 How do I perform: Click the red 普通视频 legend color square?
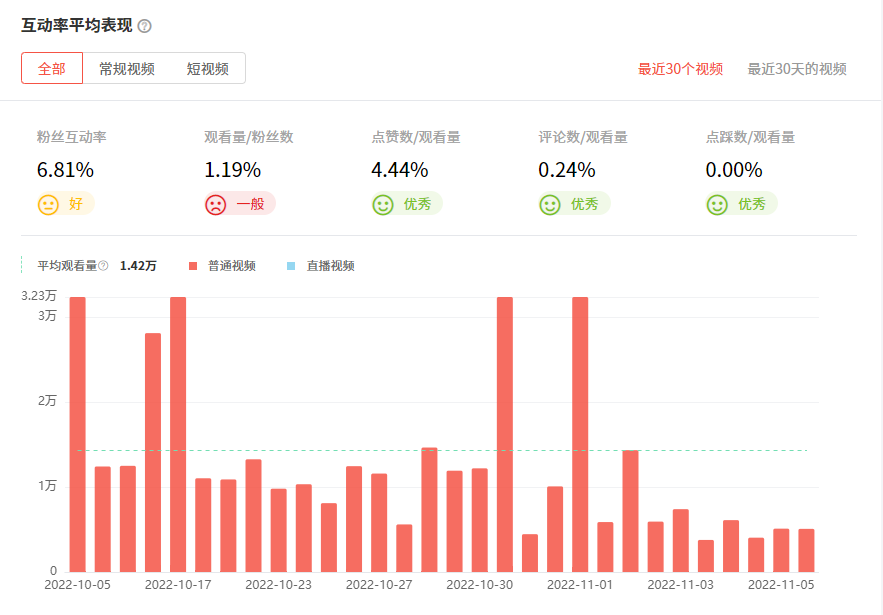(x=193, y=266)
